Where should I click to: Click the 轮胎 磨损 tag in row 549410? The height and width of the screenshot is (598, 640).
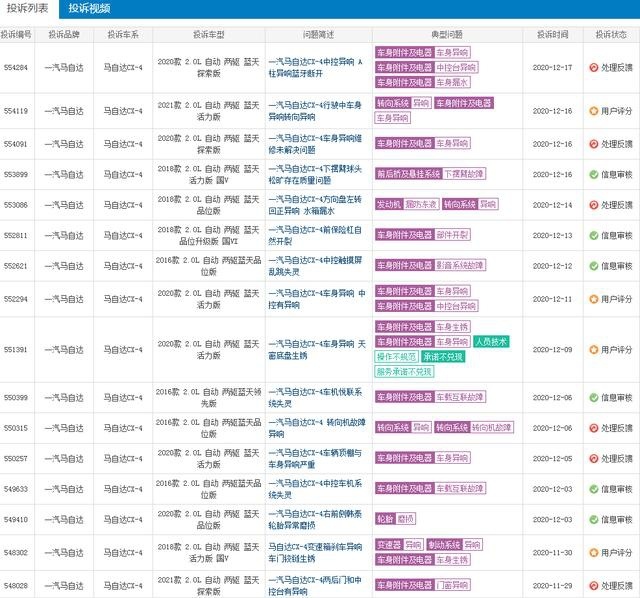click(x=395, y=519)
